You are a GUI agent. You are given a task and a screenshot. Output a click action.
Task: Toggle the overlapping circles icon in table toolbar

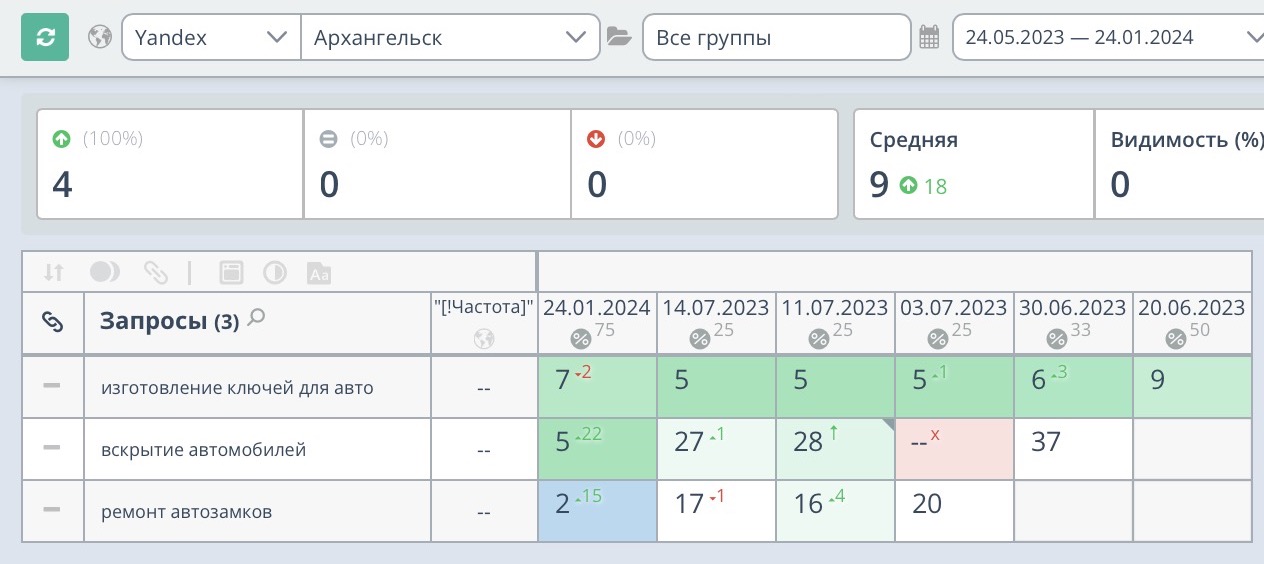[104, 272]
